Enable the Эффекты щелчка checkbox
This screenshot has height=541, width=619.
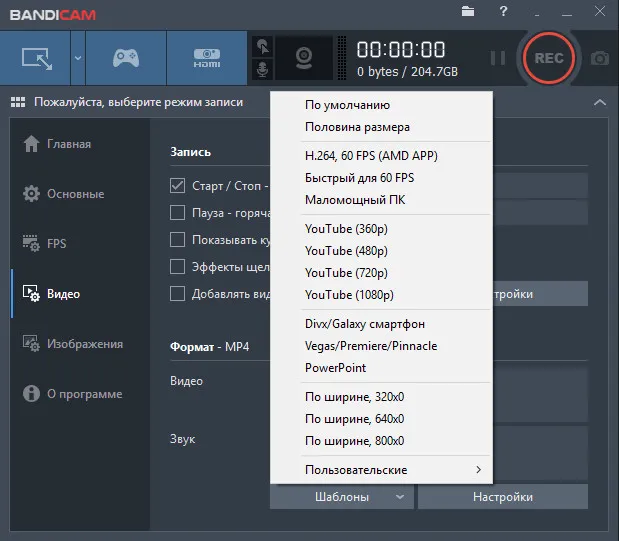point(177,267)
